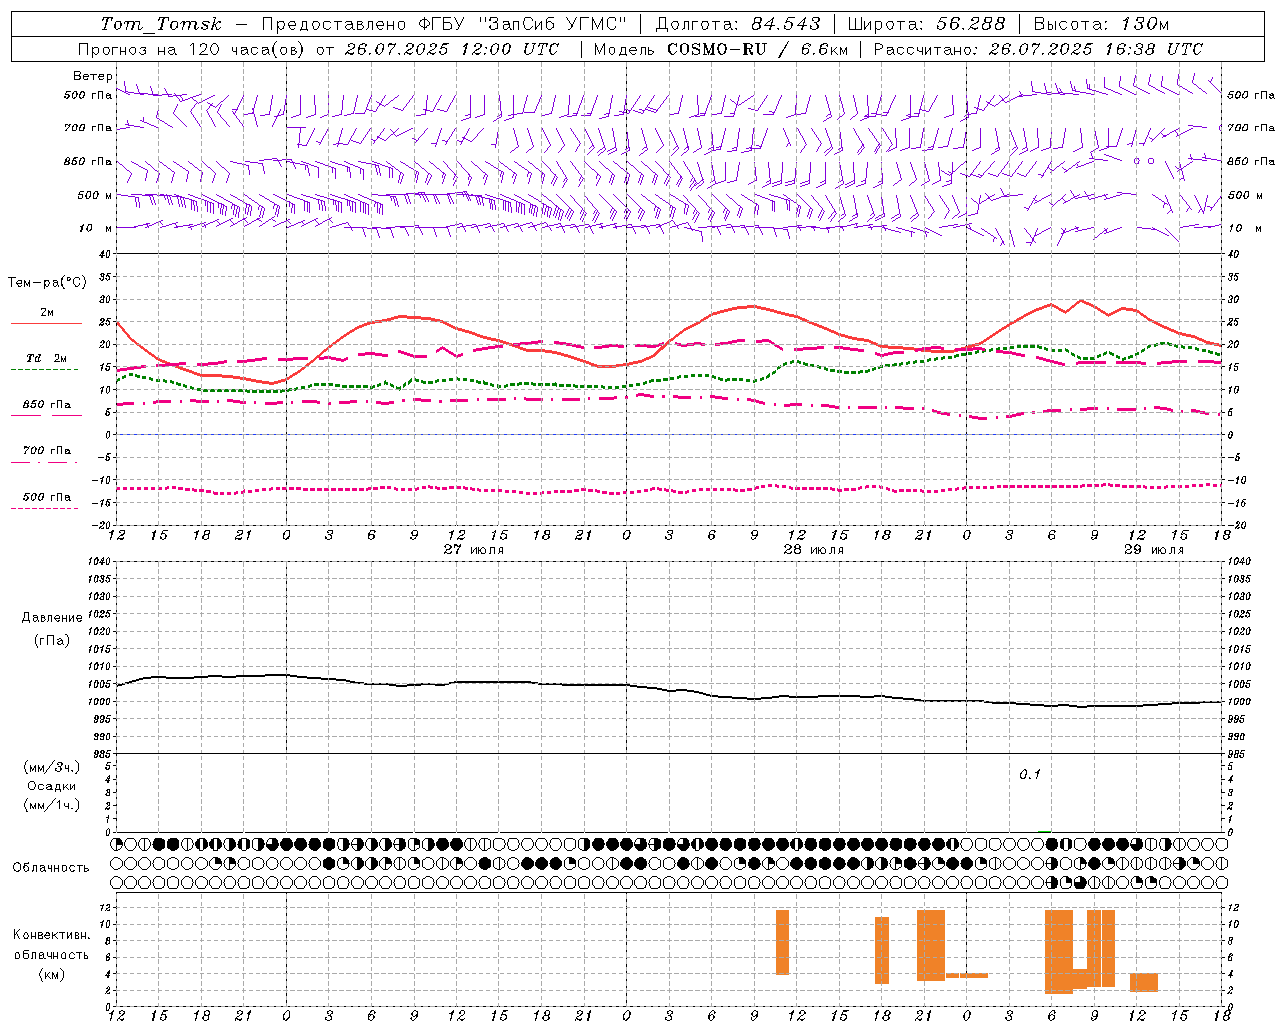The image size is (1280, 1024).
Task: Click the (мм/1ч.) precipitation unit label
Action: (52, 805)
